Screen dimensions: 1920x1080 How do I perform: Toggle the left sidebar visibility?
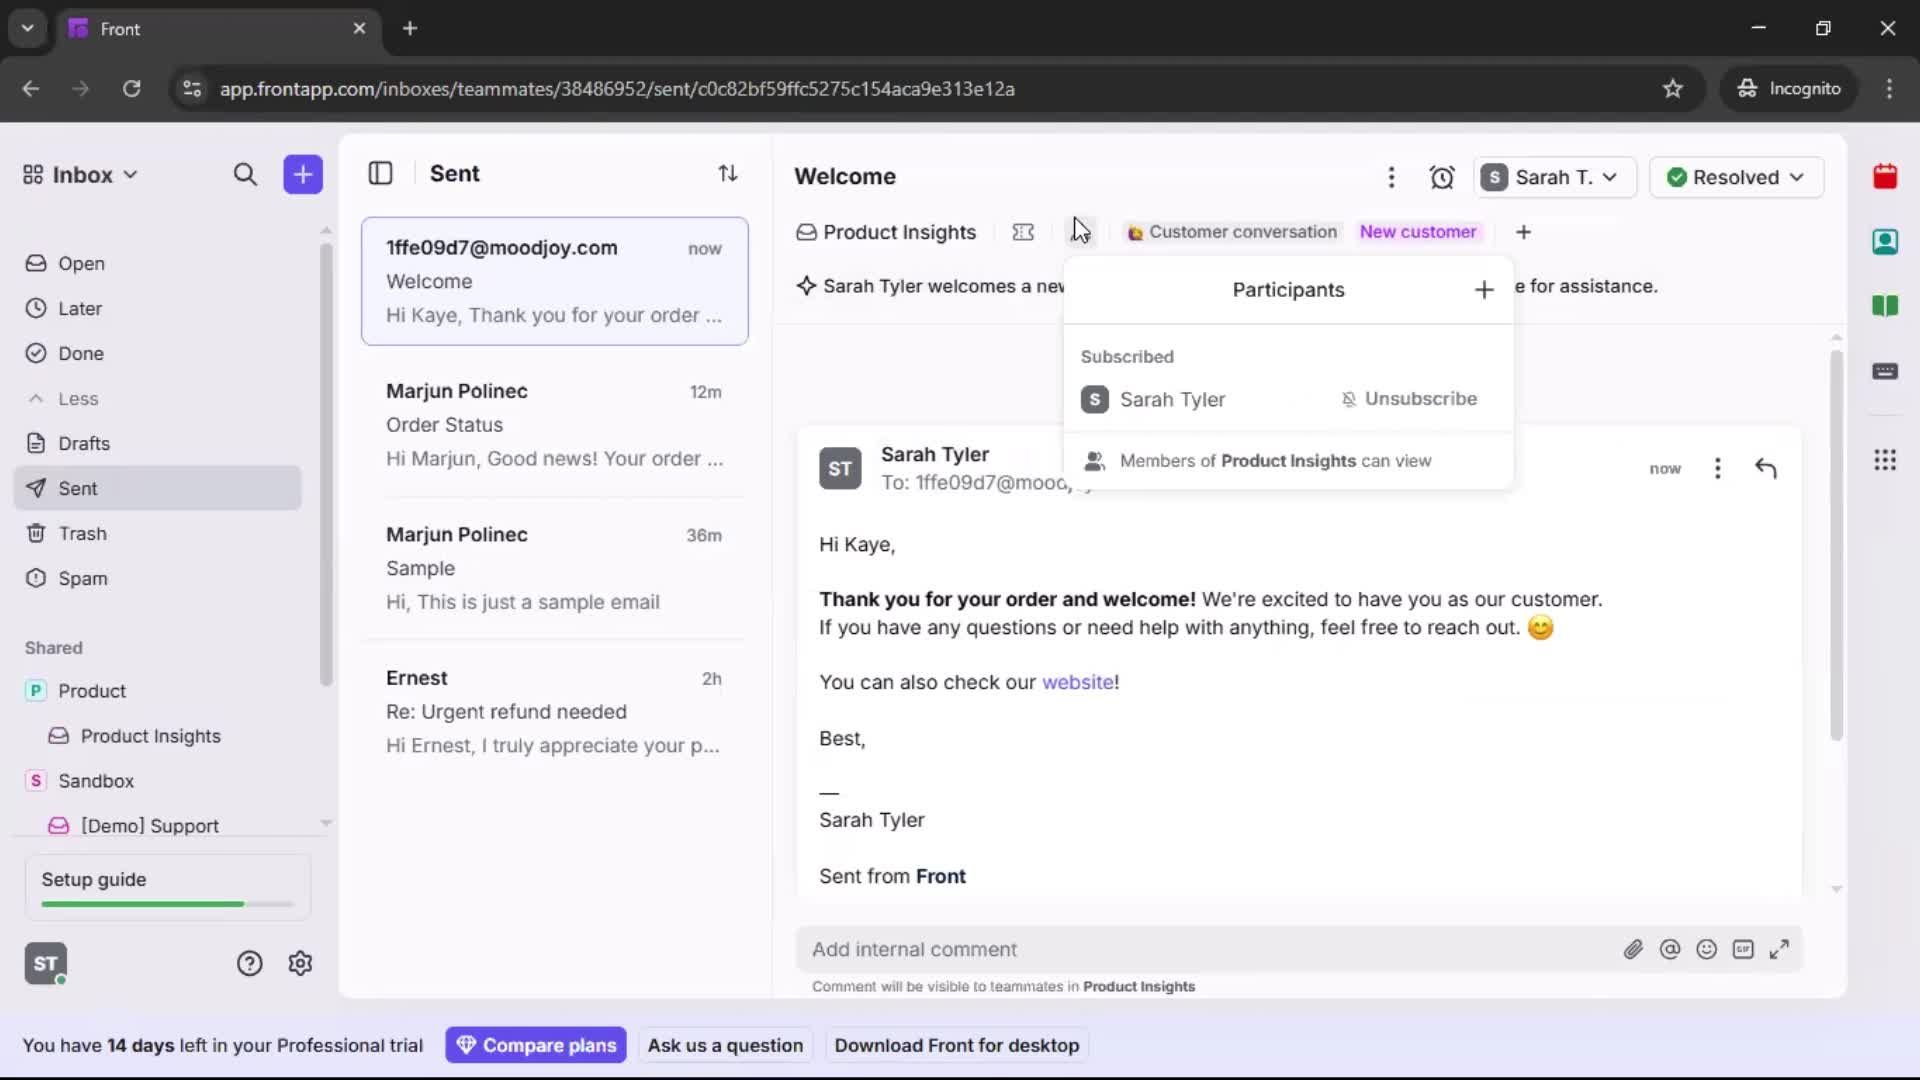[381, 173]
